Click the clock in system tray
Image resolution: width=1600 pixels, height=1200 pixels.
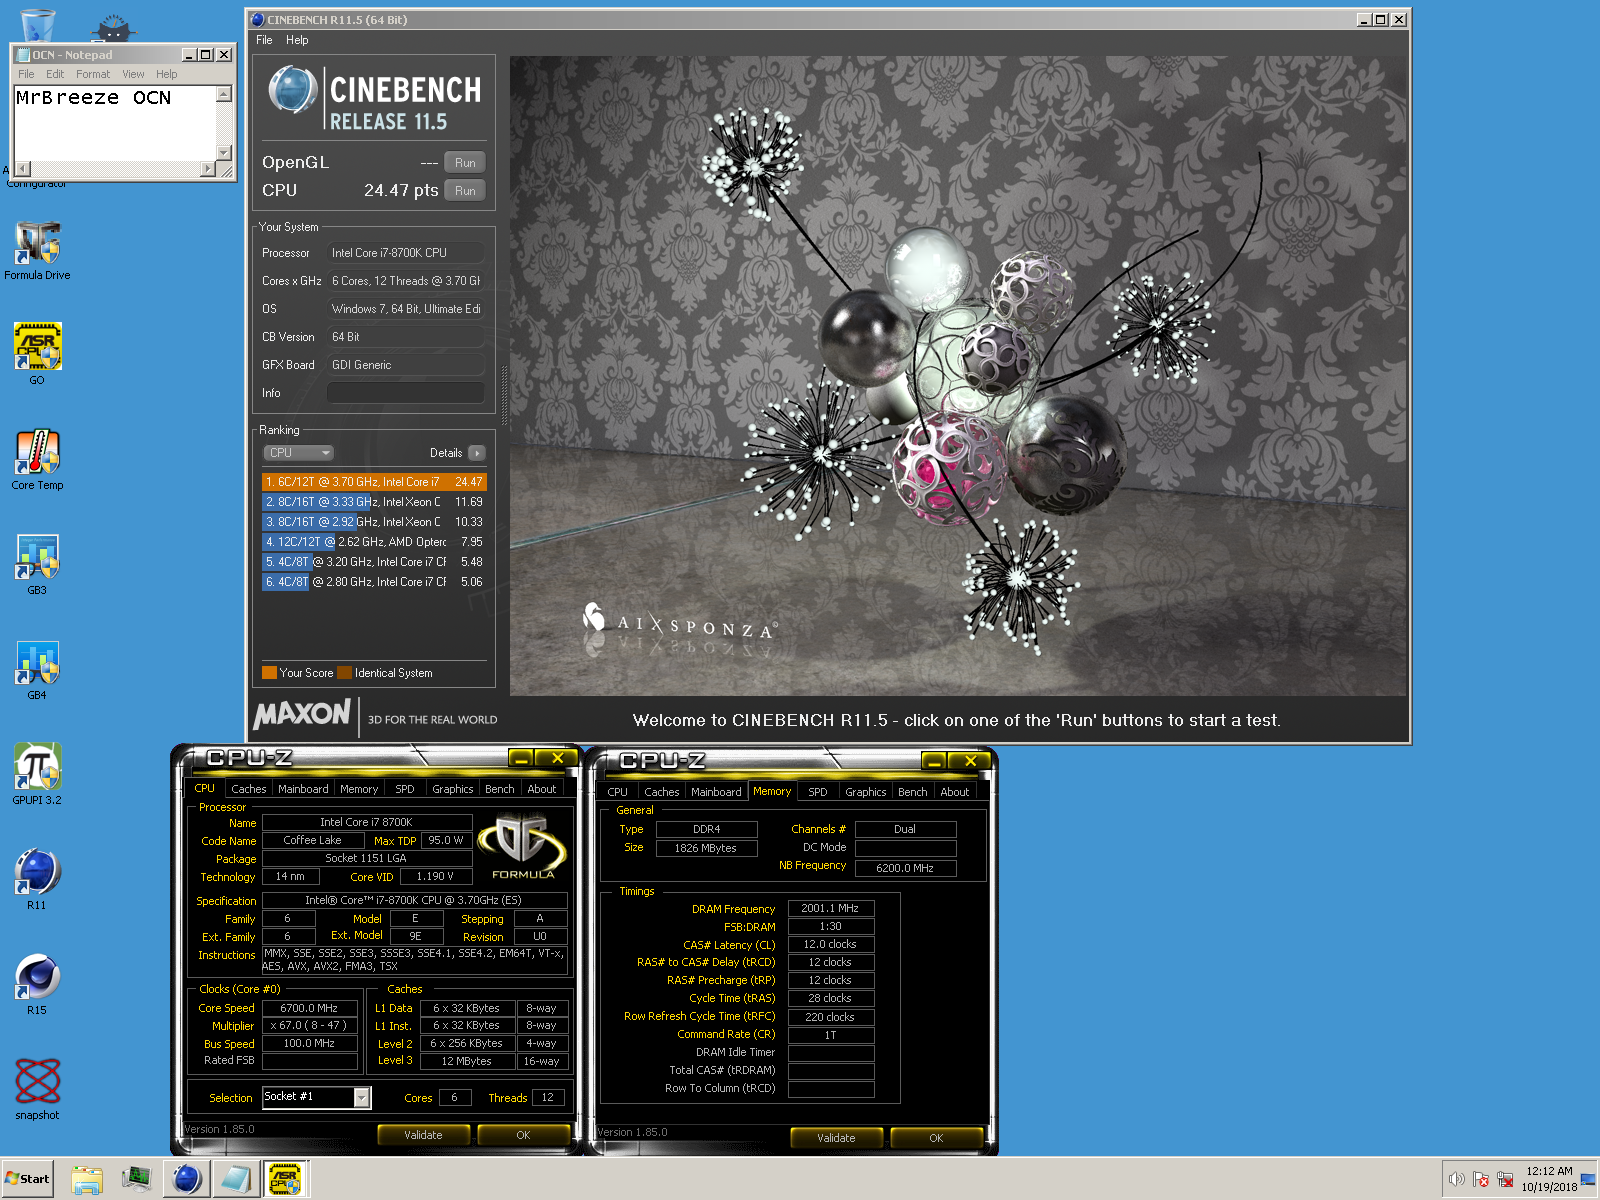tap(1549, 1179)
